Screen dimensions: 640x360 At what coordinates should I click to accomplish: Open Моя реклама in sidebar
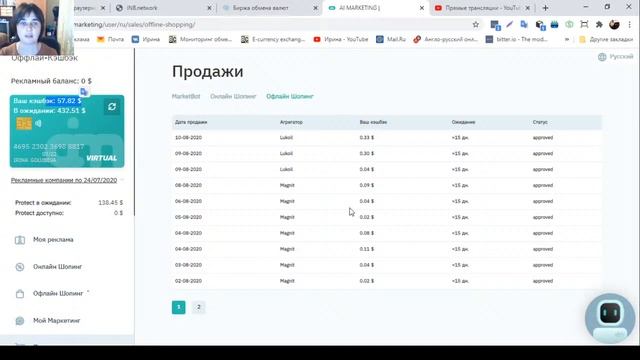coord(53,240)
